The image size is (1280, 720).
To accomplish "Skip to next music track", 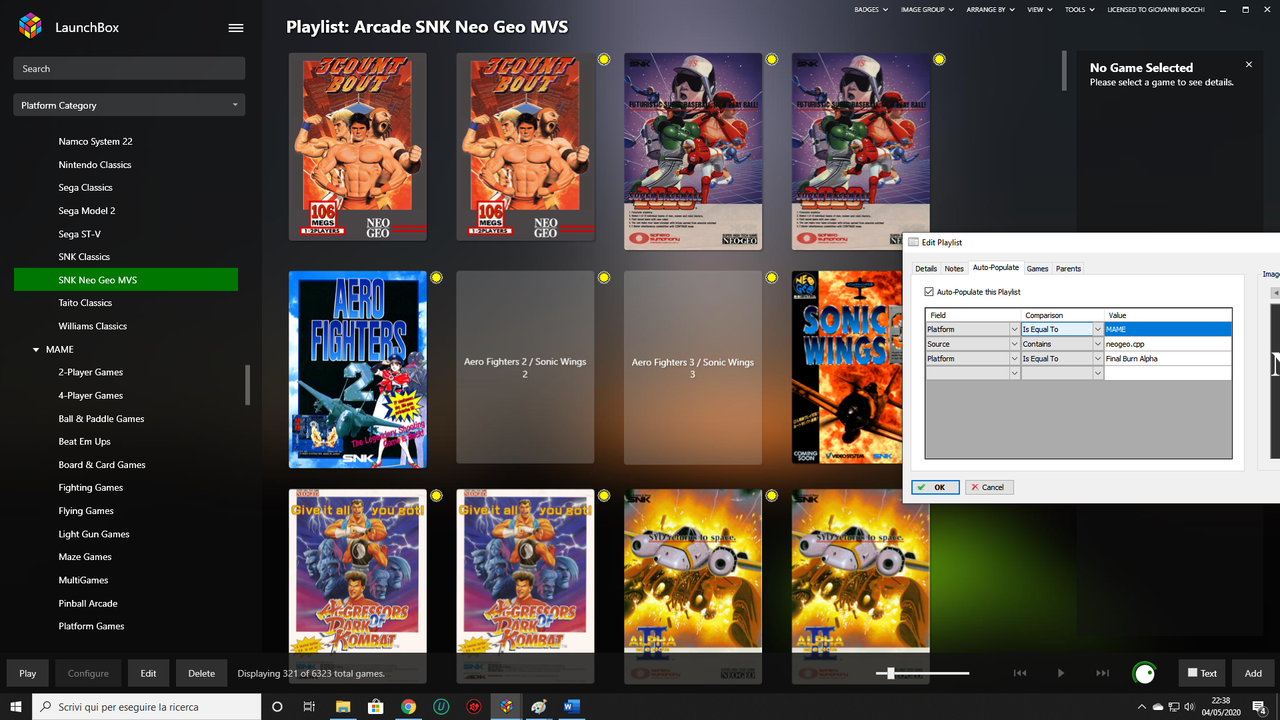I will coord(1102,673).
